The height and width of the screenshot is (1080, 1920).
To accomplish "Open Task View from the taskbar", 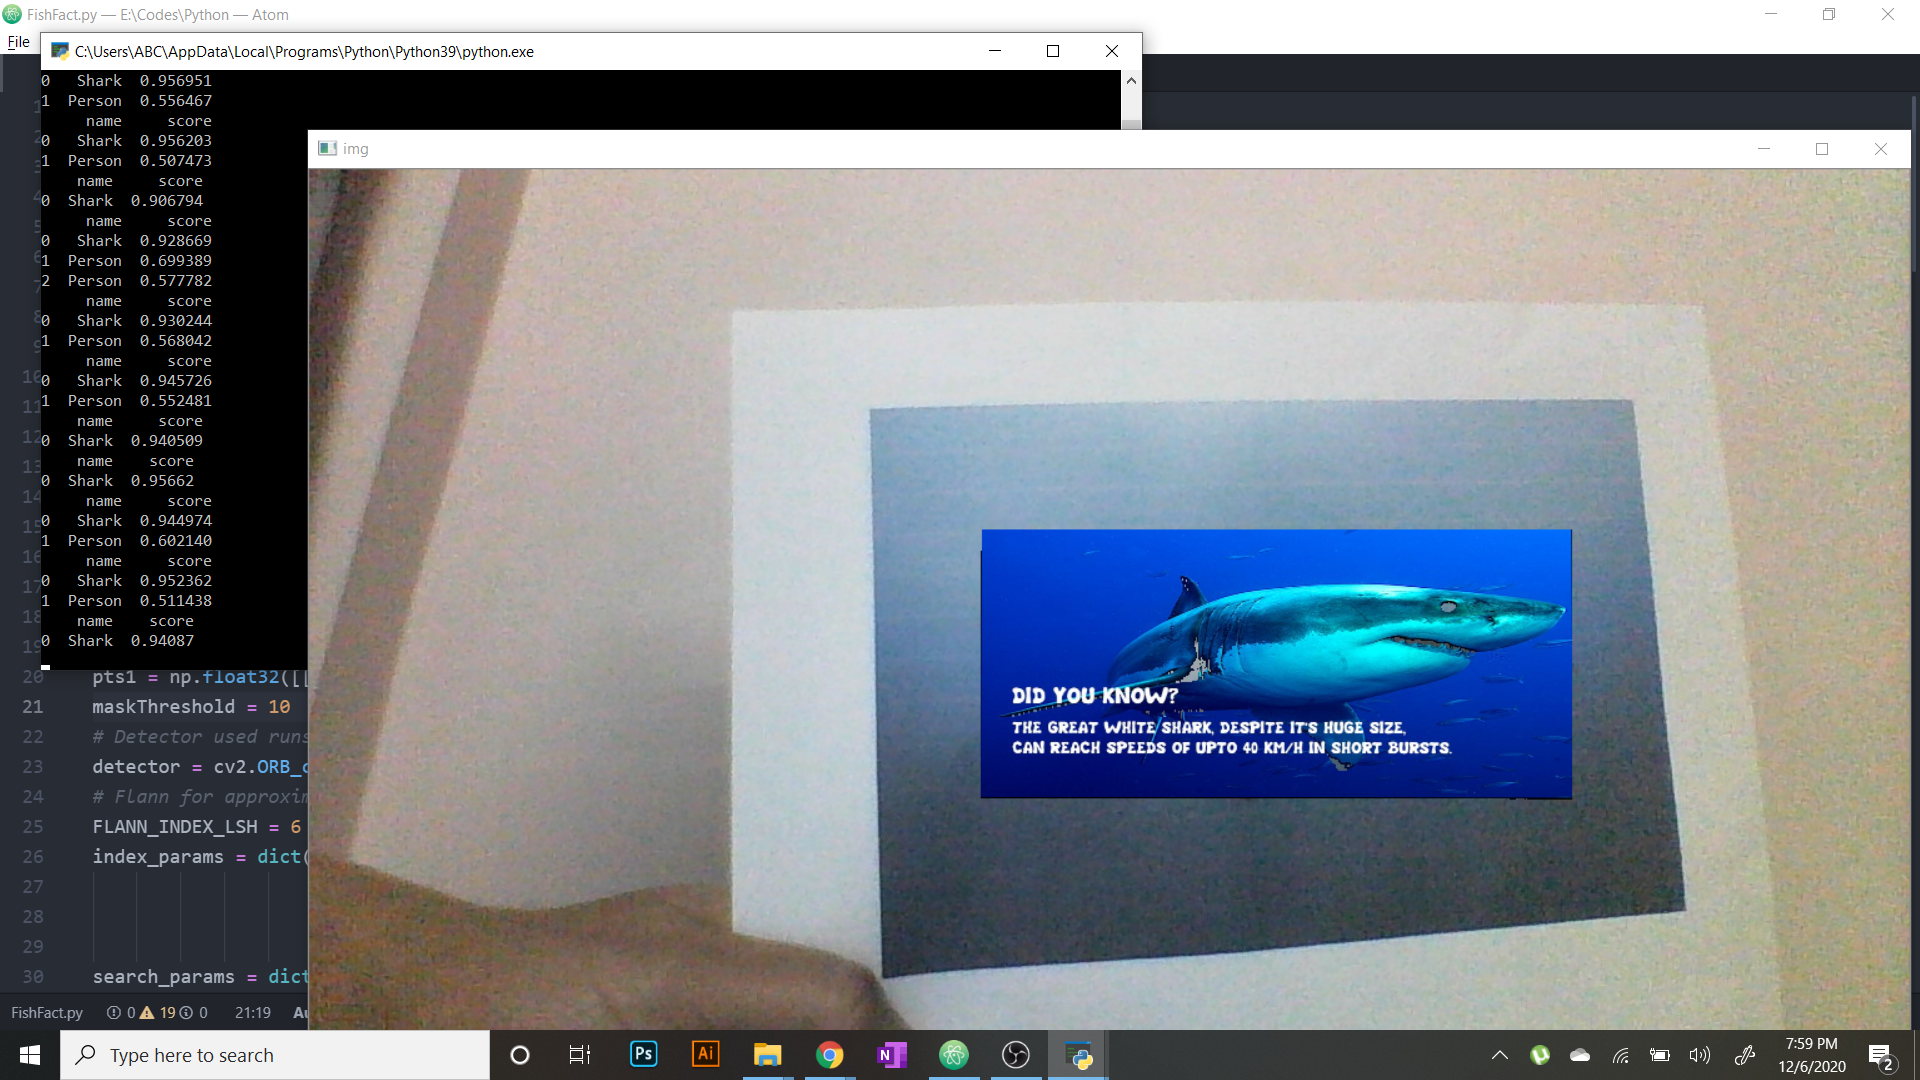I will (x=580, y=1055).
